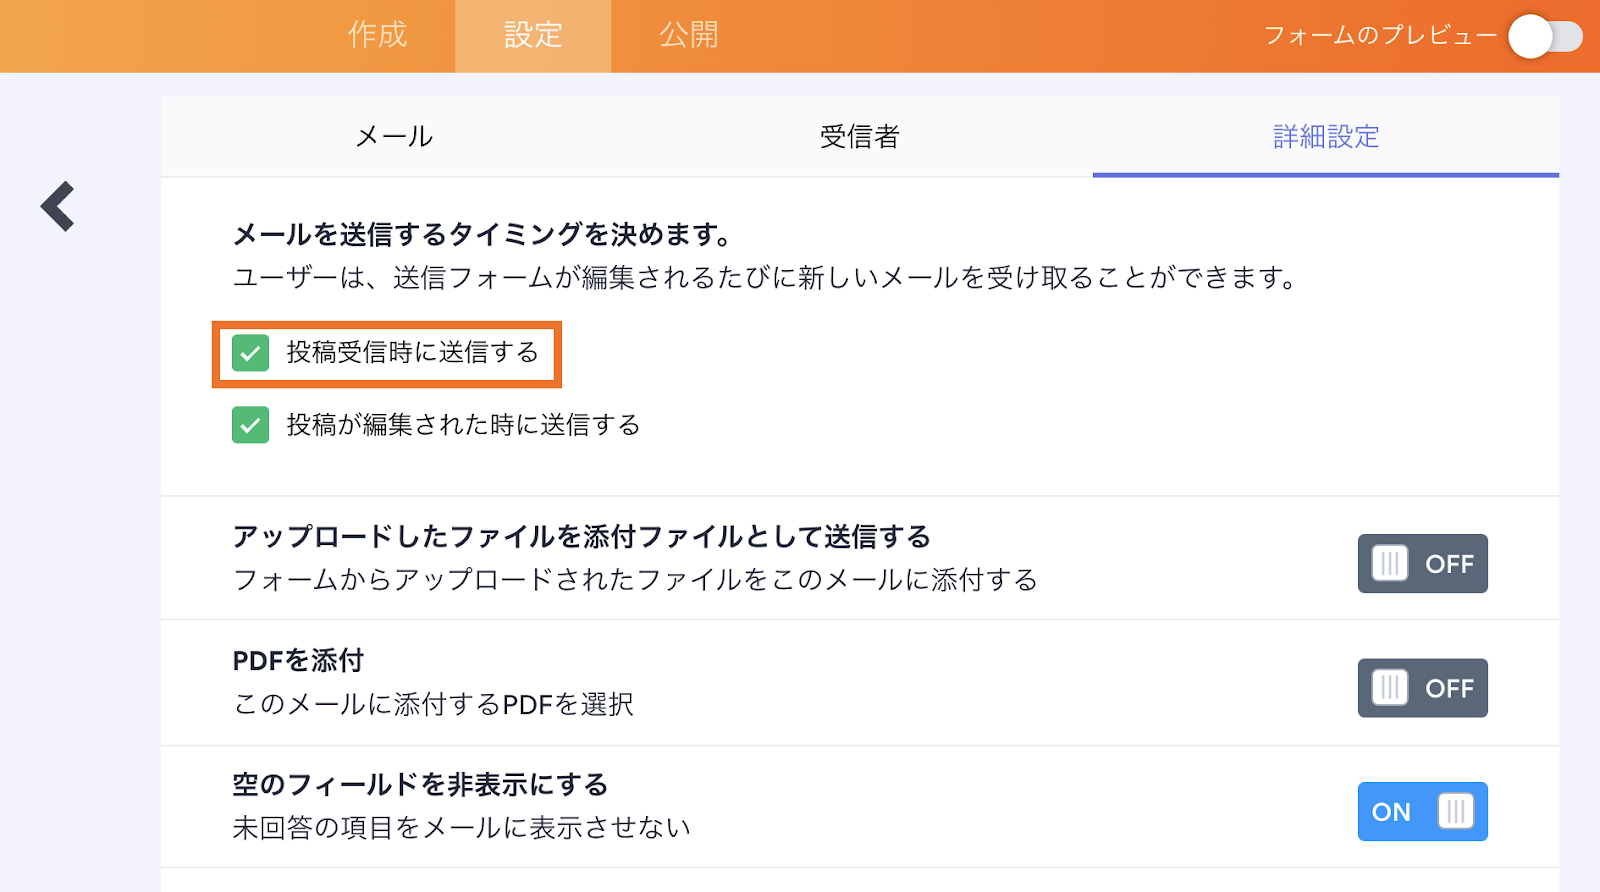Toggle the フォームのプレビュー switch
This screenshot has height=892, width=1600.
point(1545,37)
